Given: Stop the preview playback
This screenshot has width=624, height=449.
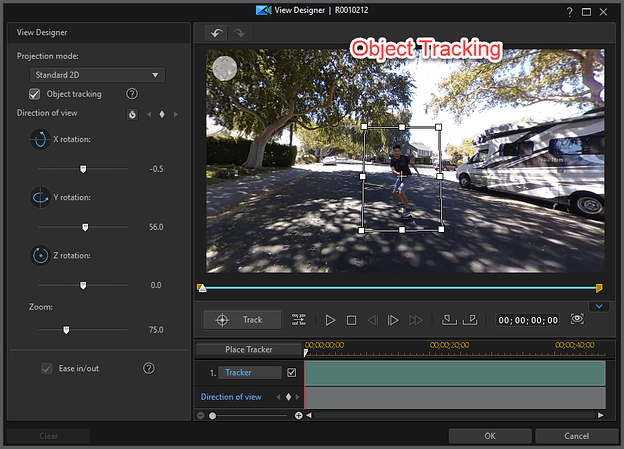Looking at the screenshot, I should pos(351,320).
